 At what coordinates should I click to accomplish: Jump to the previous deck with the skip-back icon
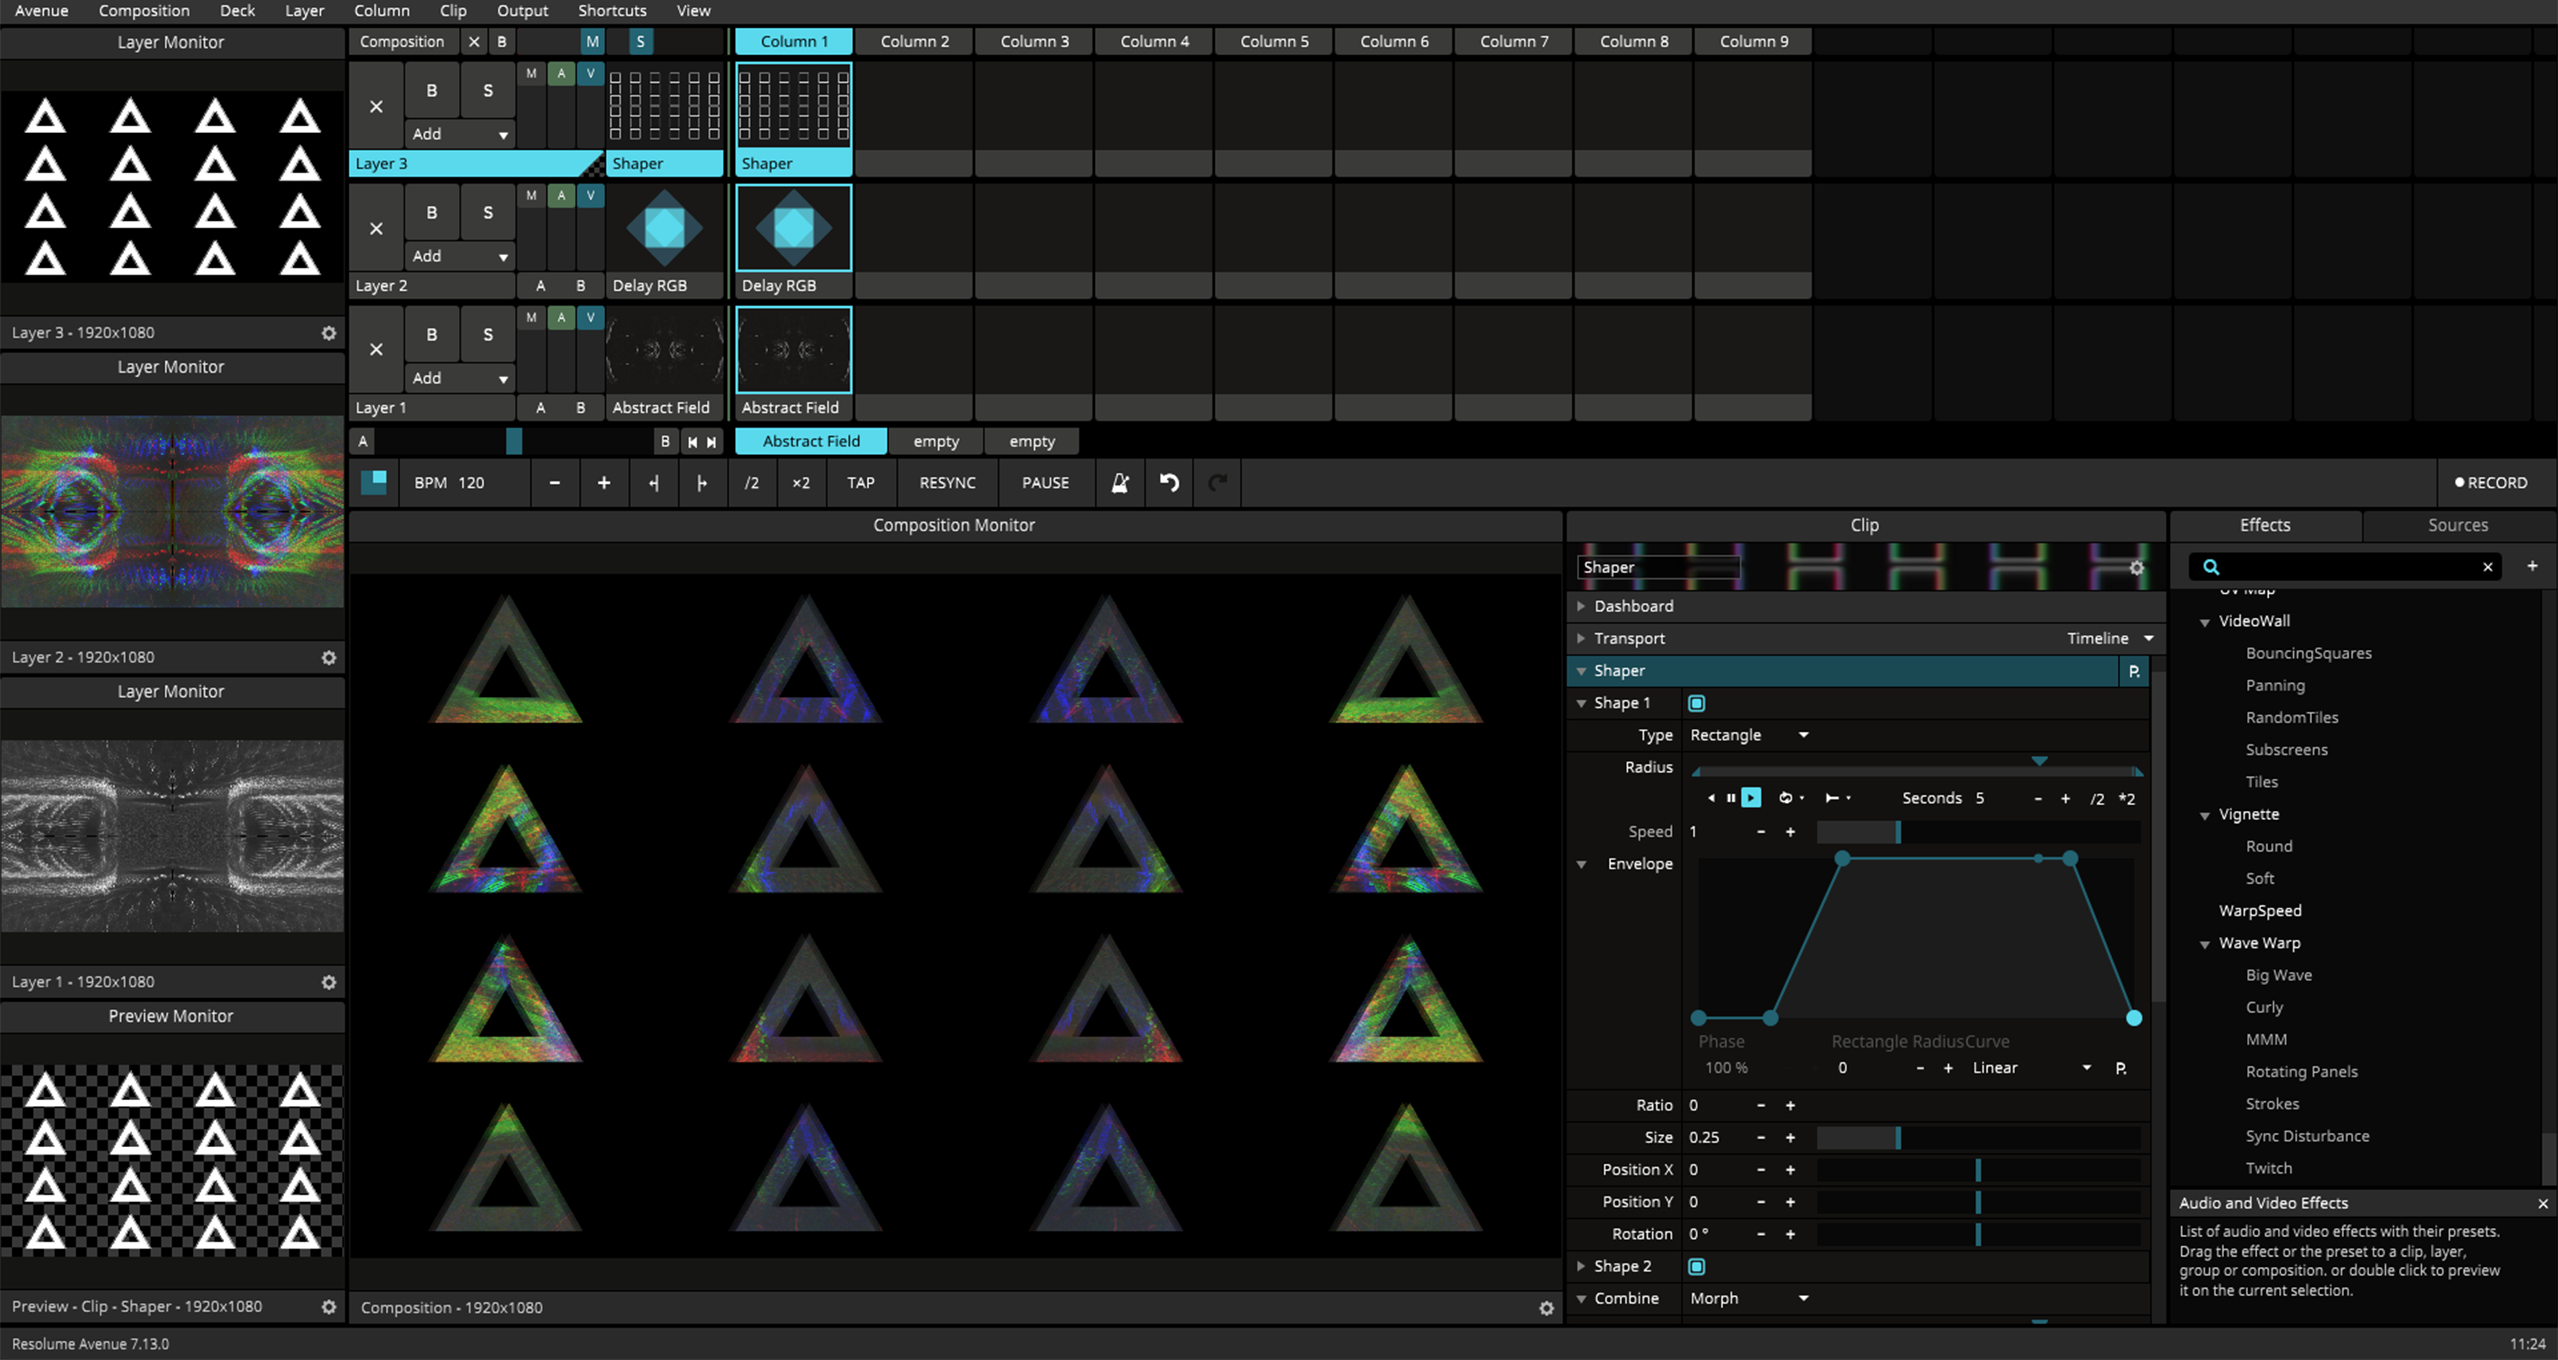692,442
